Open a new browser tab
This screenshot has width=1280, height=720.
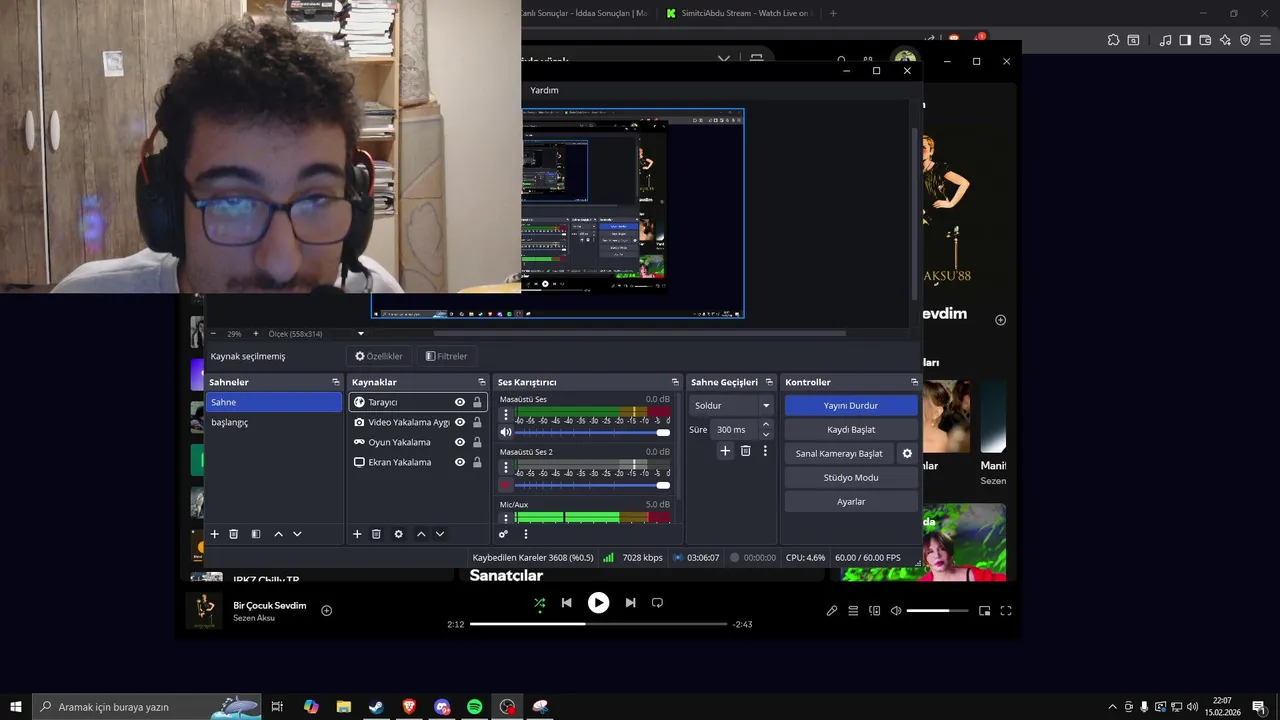click(833, 13)
